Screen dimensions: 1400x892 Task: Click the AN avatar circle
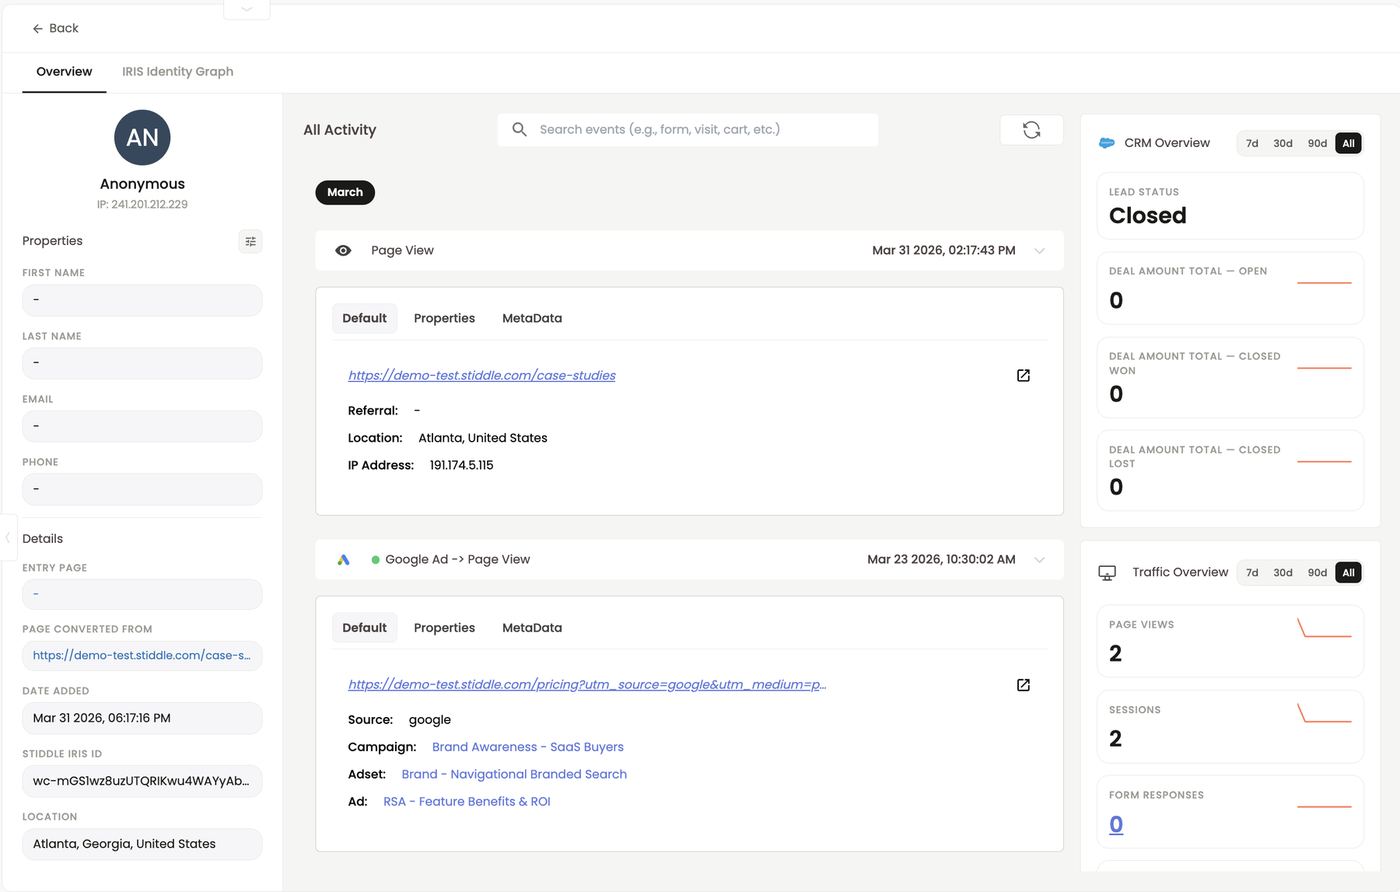coord(142,138)
